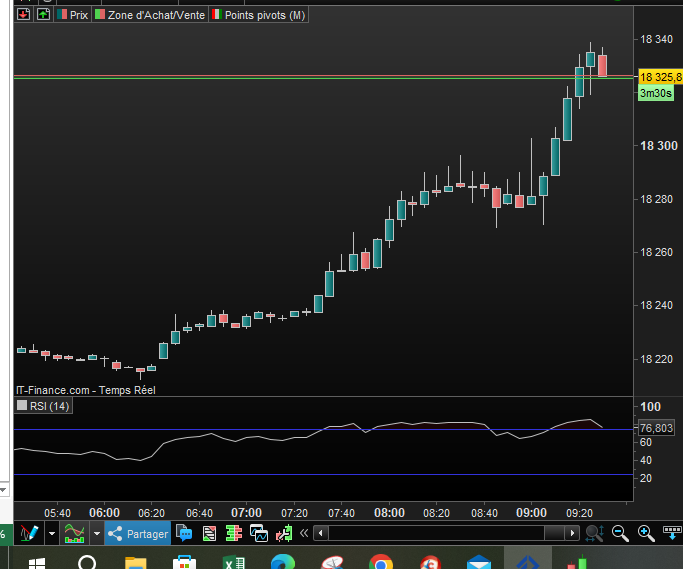Open the satellite dish app on taskbar
Image resolution: width=683 pixels, height=569 pixels.
(x=332, y=562)
